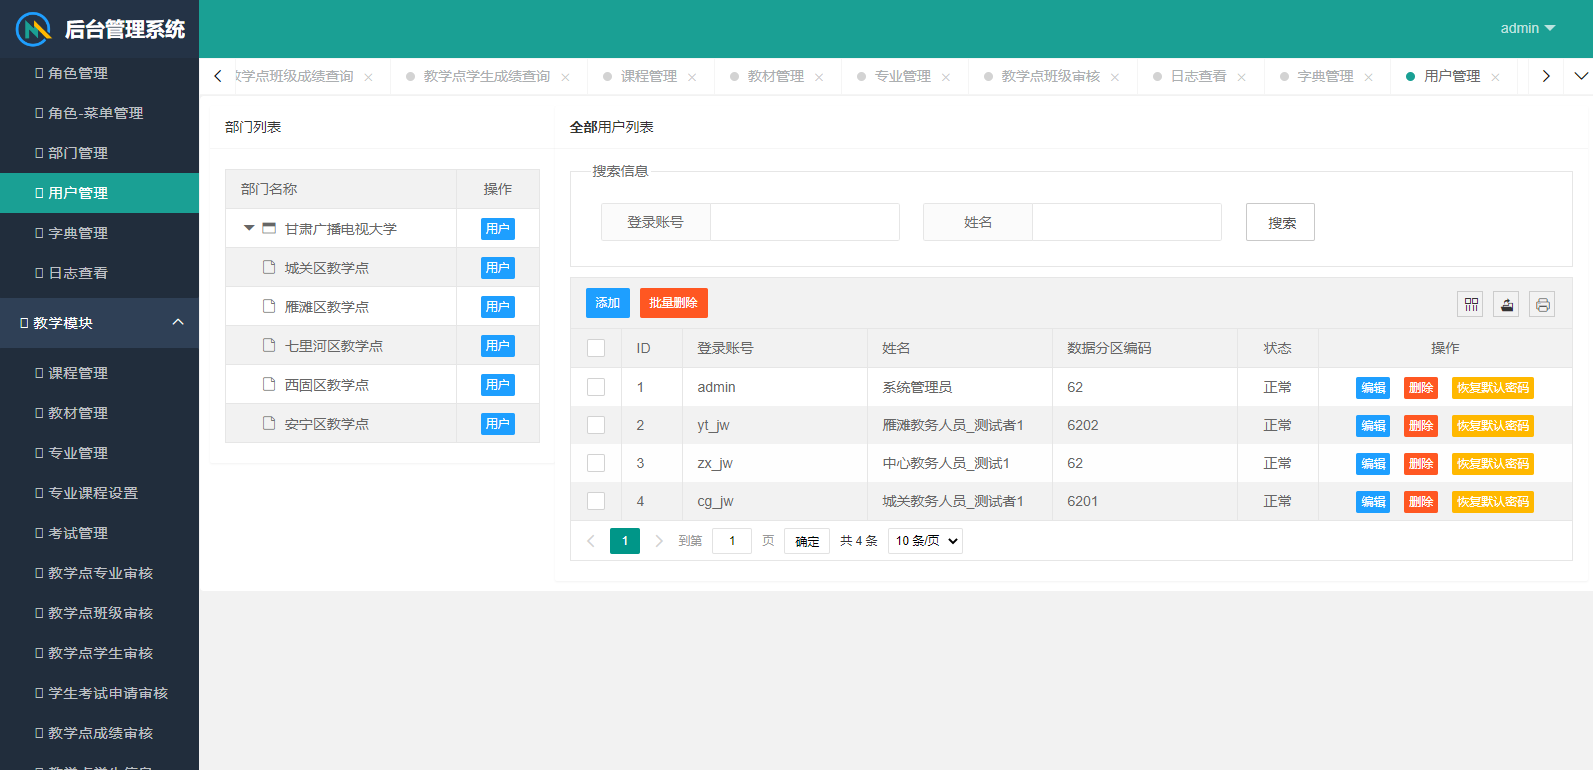Focus the 登录账号 search input

pos(805,222)
